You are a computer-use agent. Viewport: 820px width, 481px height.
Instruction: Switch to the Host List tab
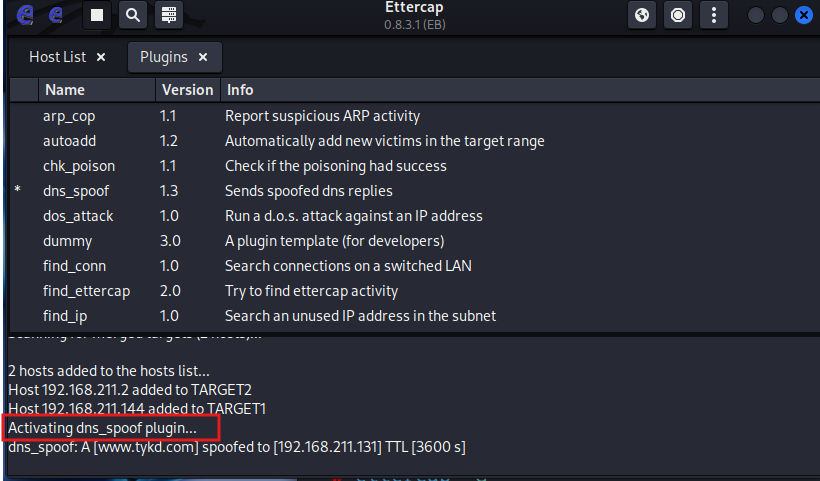[x=57, y=57]
